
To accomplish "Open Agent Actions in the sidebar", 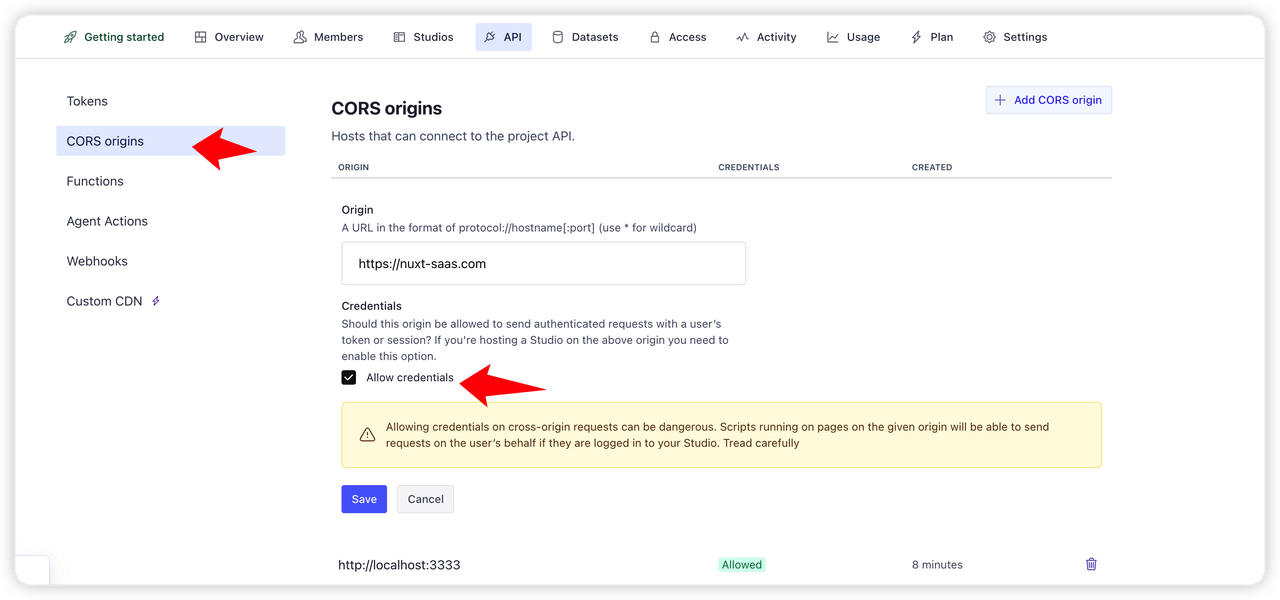I will 171,221.
